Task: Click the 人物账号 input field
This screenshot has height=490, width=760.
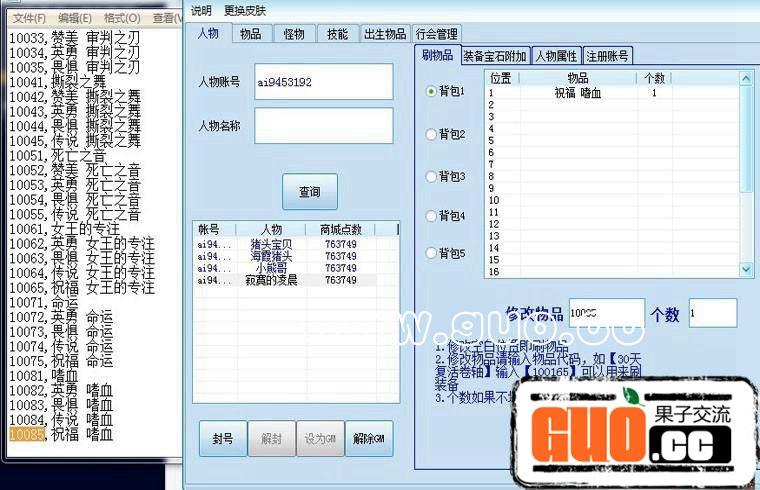Action: (x=323, y=82)
